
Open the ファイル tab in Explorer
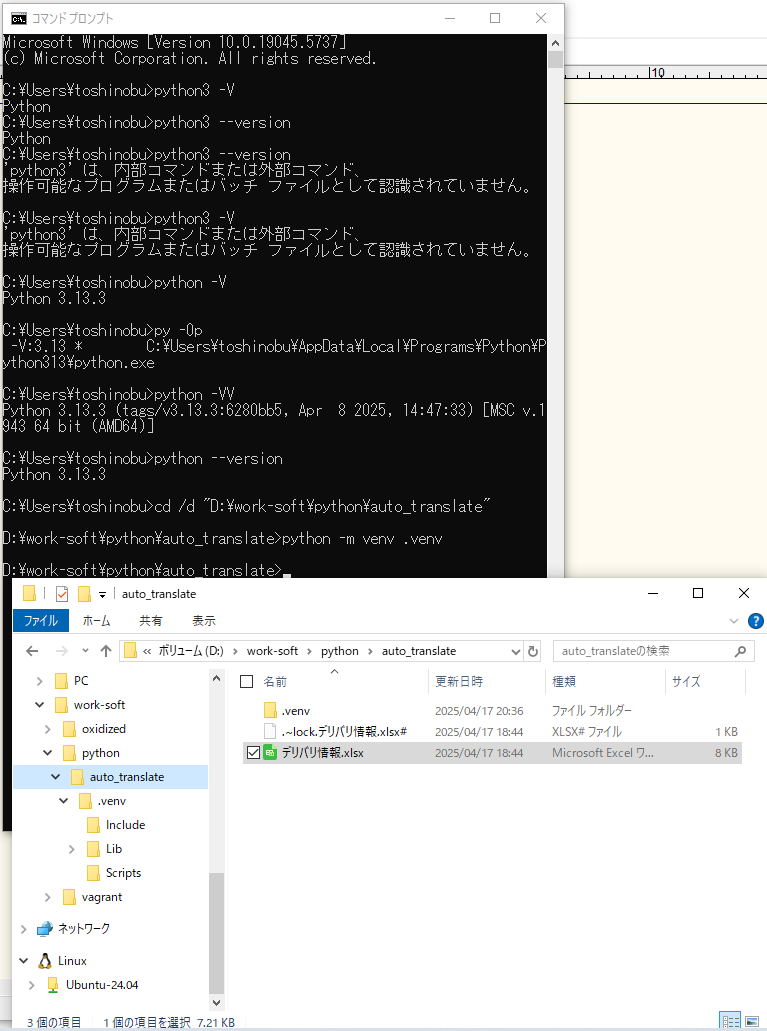pyautogui.click(x=41, y=621)
